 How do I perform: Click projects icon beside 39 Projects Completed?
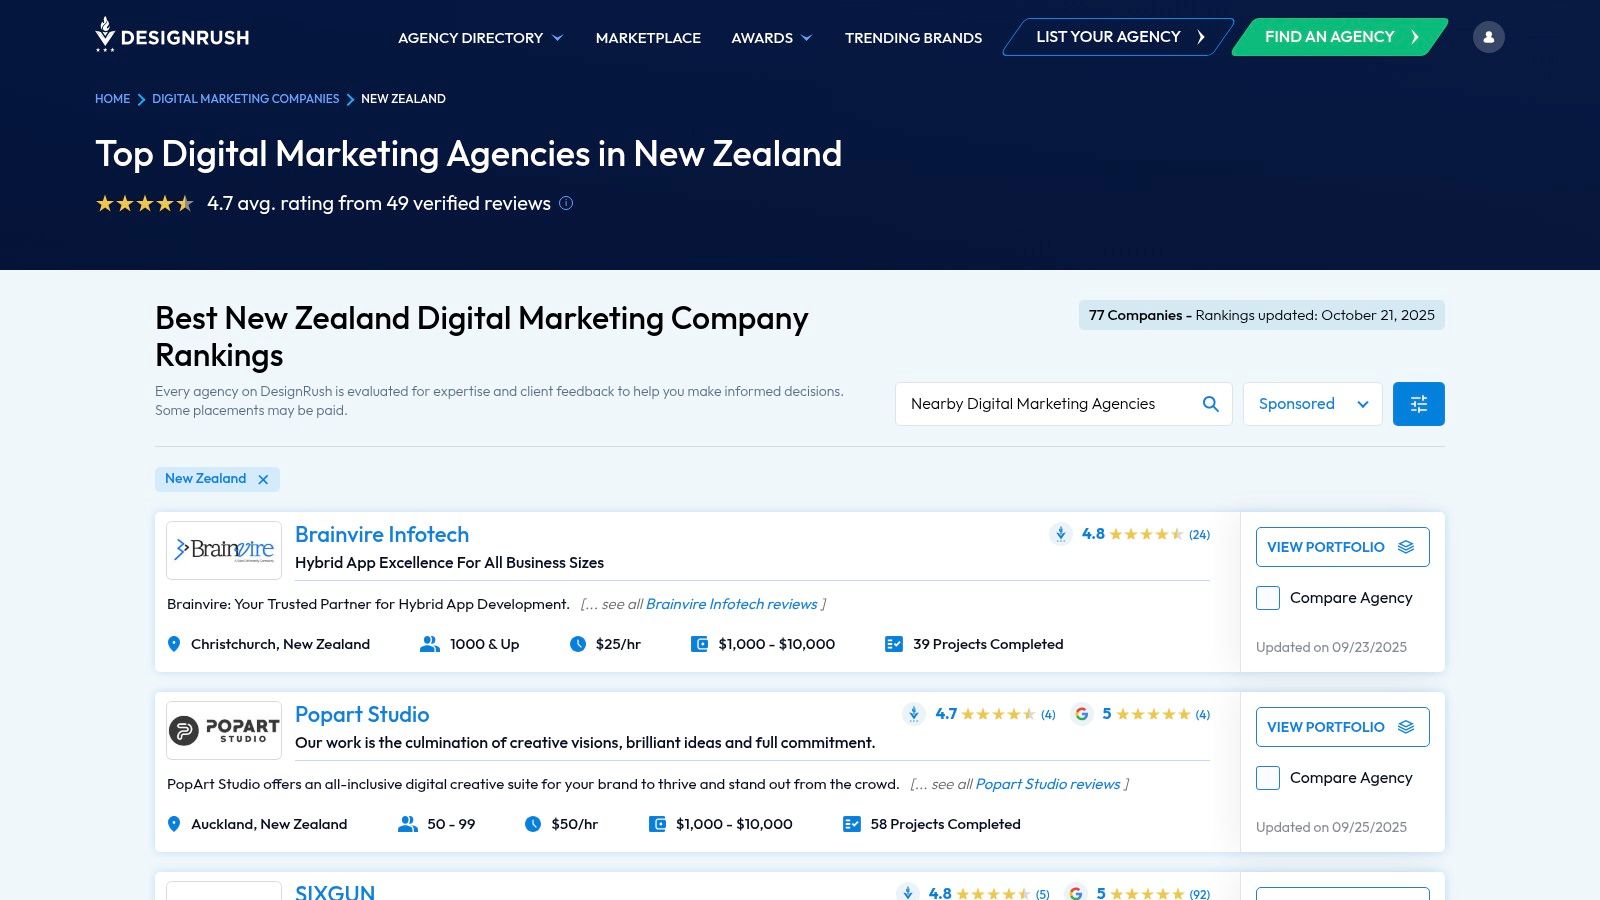[894, 644]
